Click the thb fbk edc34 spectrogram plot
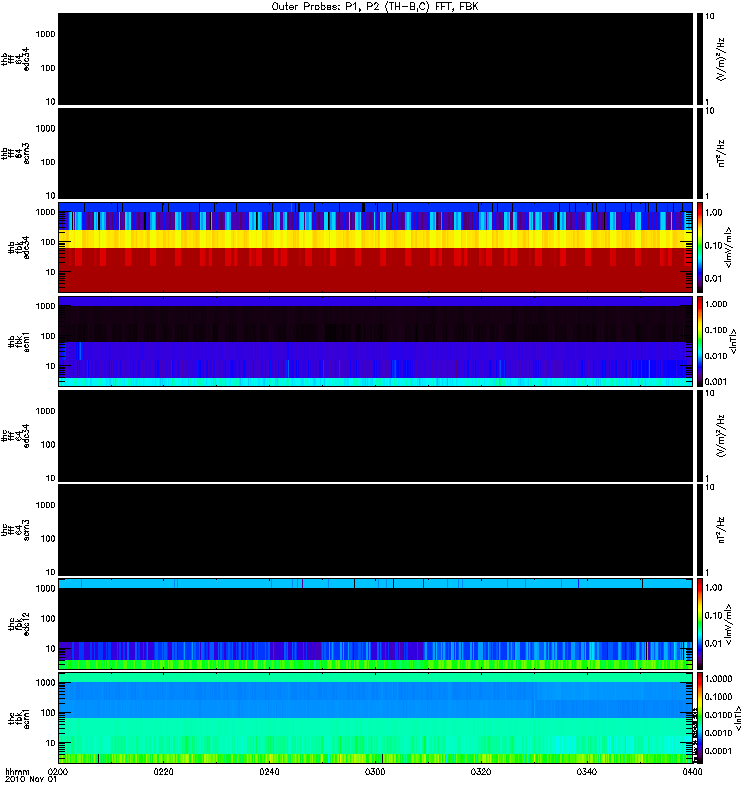The height and width of the screenshot is (800, 750). (x=376, y=247)
